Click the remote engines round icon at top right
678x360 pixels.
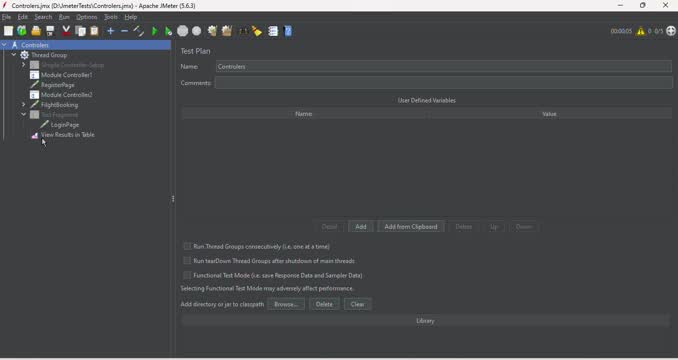click(x=671, y=31)
